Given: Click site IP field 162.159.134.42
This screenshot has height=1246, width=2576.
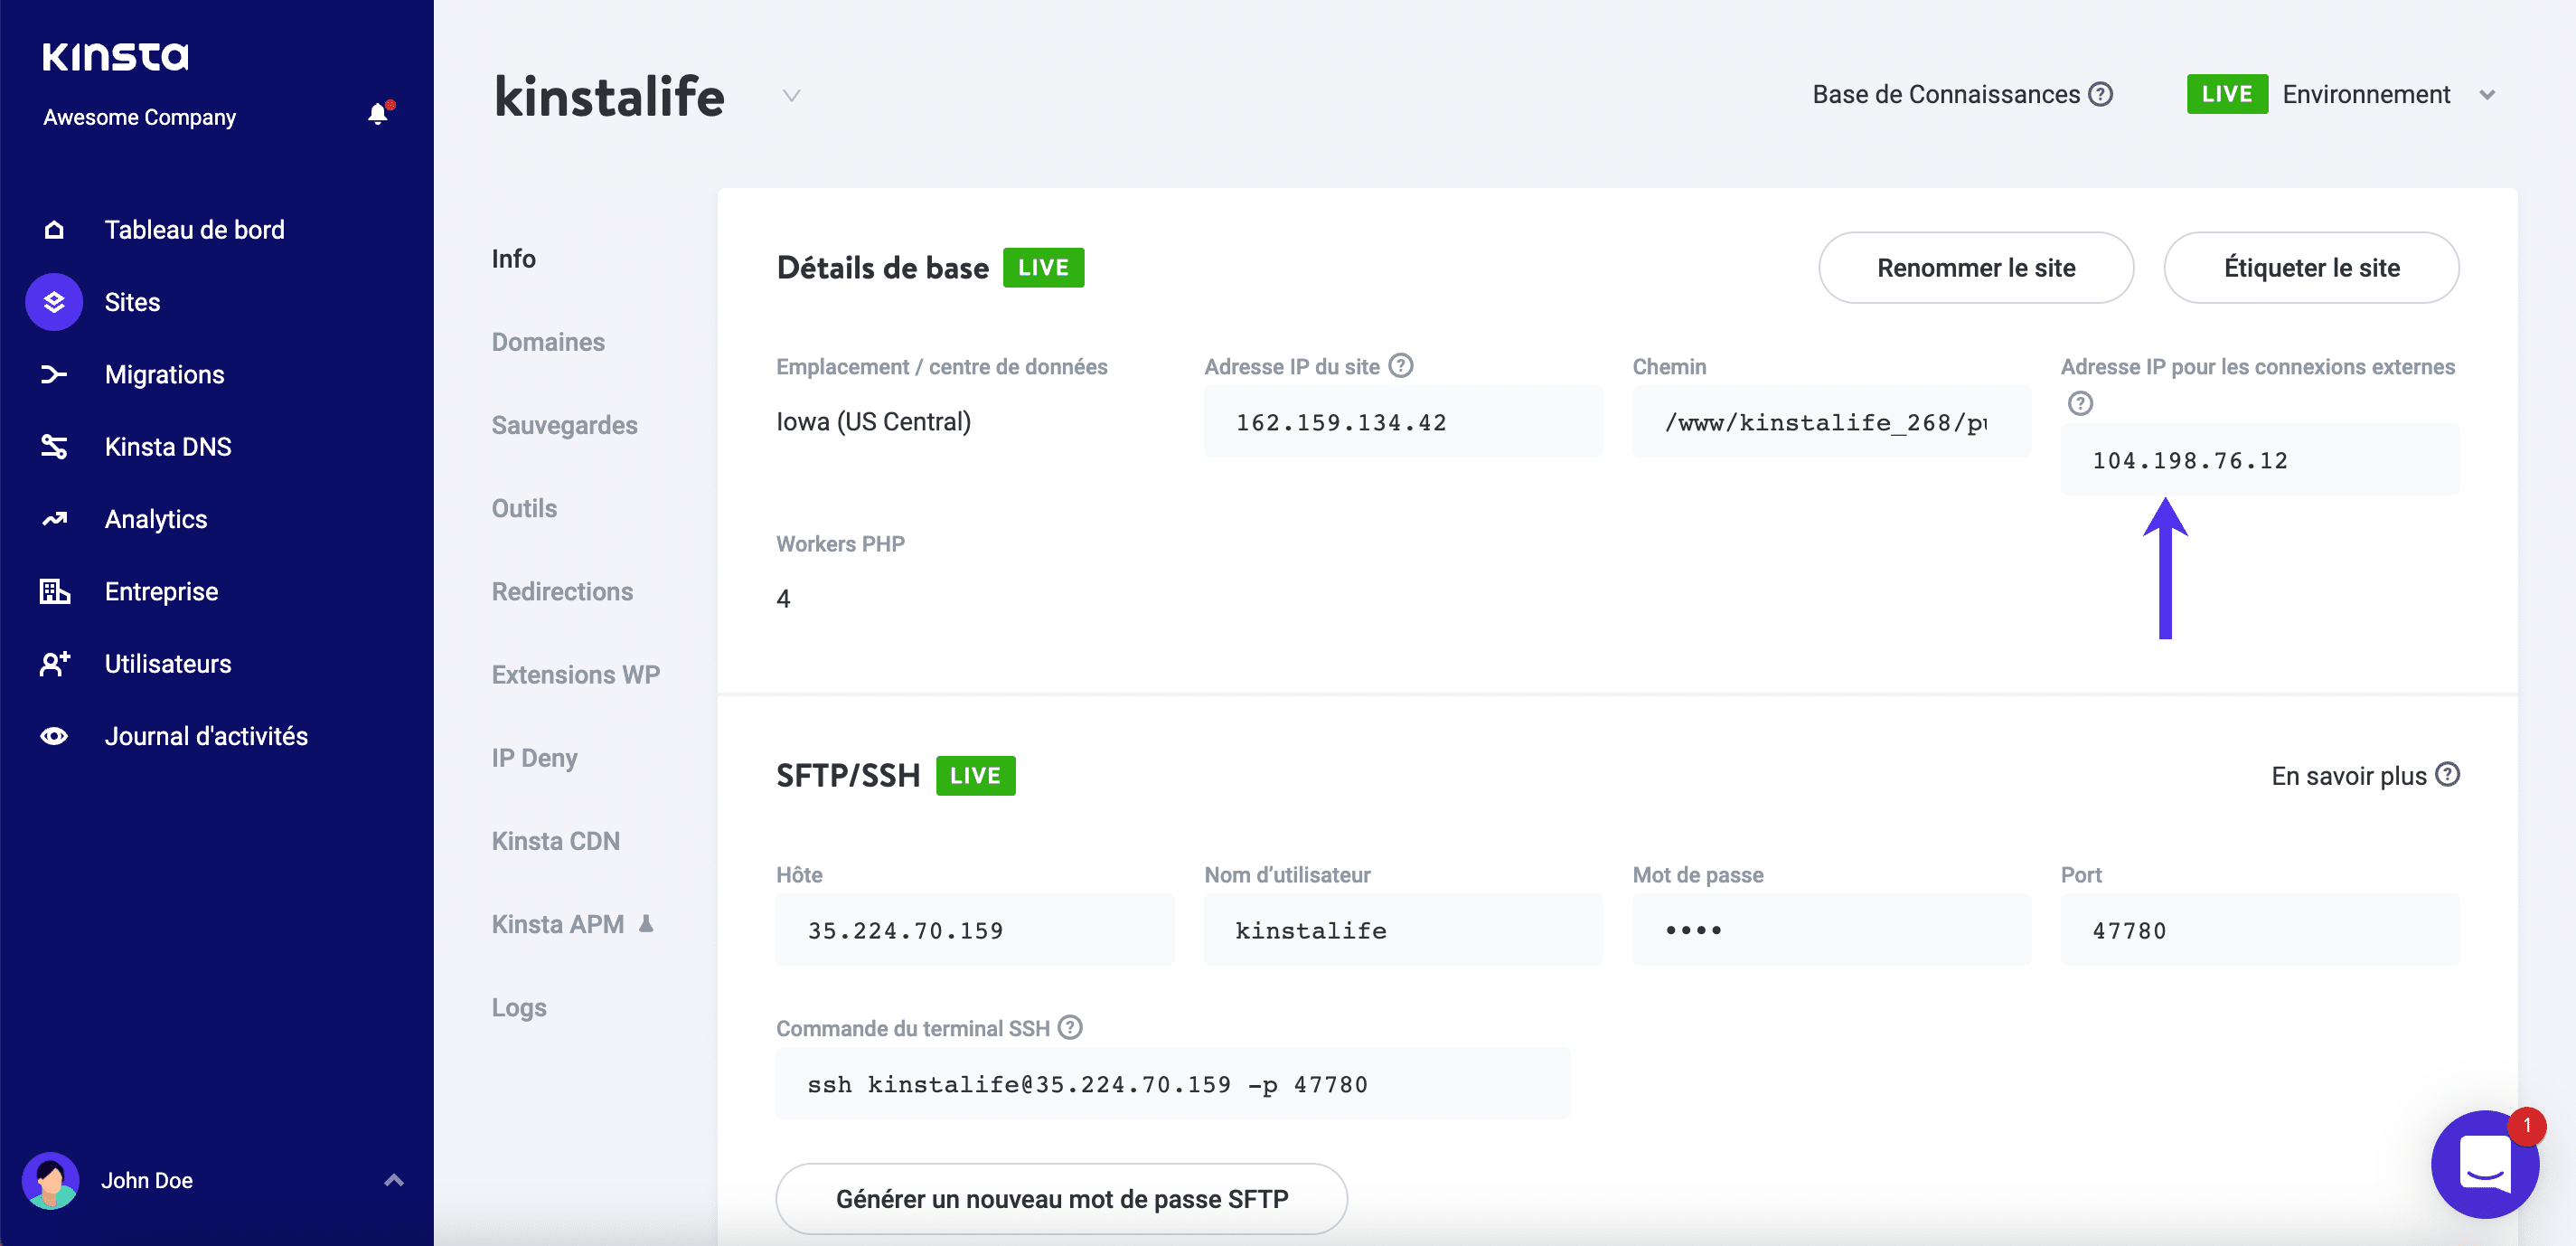Looking at the screenshot, I should coord(1403,422).
